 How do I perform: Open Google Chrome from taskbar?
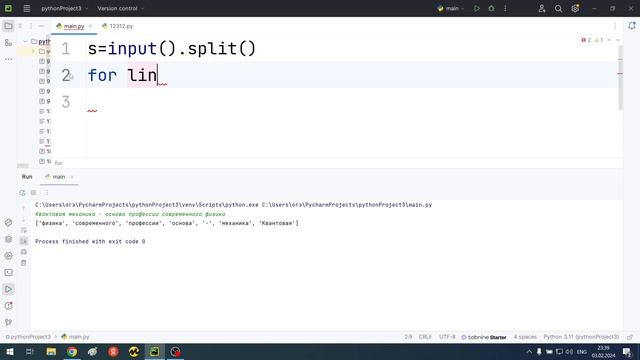pyautogui.click(x=72, y=351)
